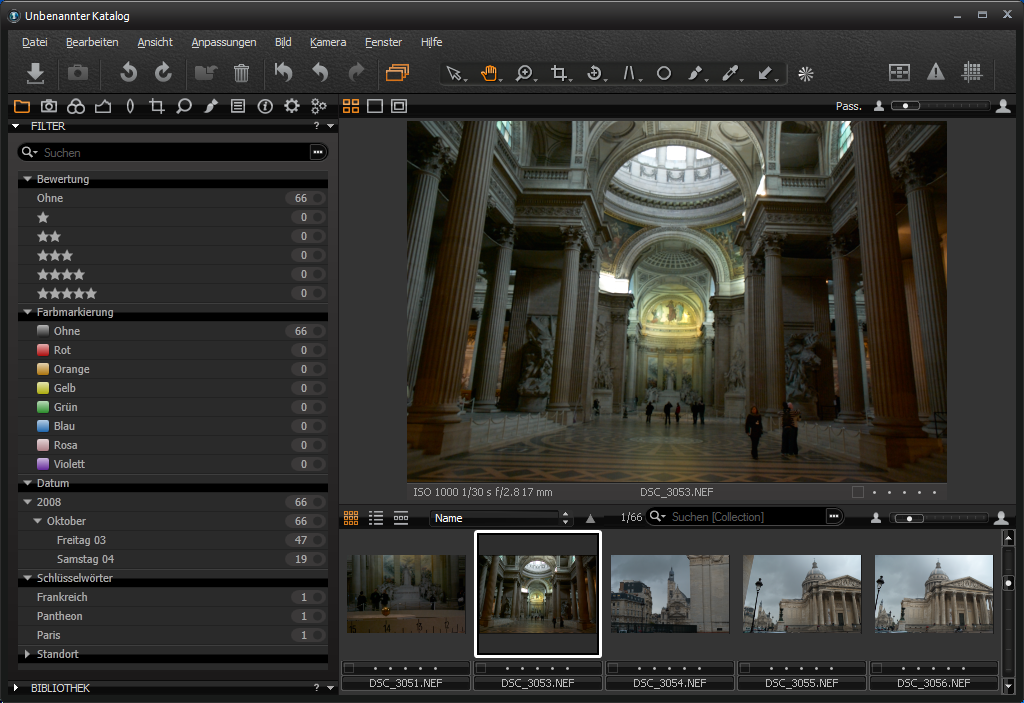Open the Anpassungen menu

click(224, 42)
